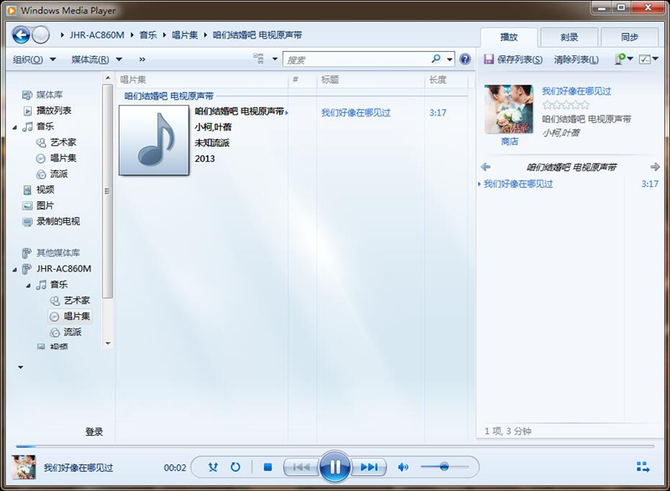670x491 pixels.
Task: Click 唱片集 in the breadcrumb path
Action: pyautogui.click(x=185, y=35)
